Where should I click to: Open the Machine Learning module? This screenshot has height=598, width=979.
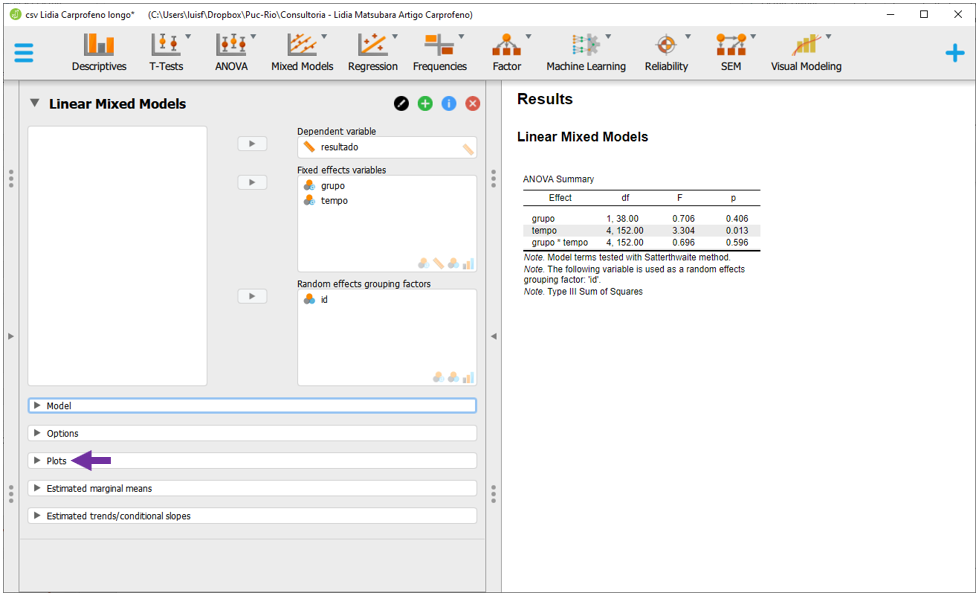tap(585, 52)
